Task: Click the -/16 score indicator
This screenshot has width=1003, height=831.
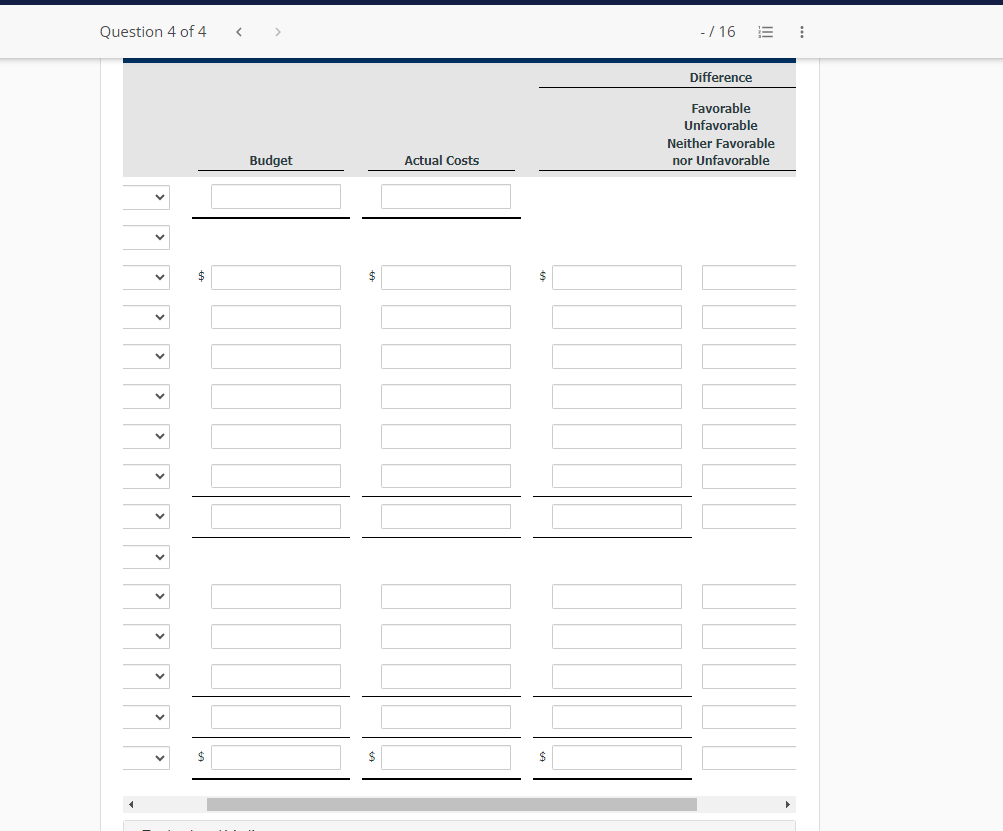Action: pyautogui.click(x=718, y=31)
